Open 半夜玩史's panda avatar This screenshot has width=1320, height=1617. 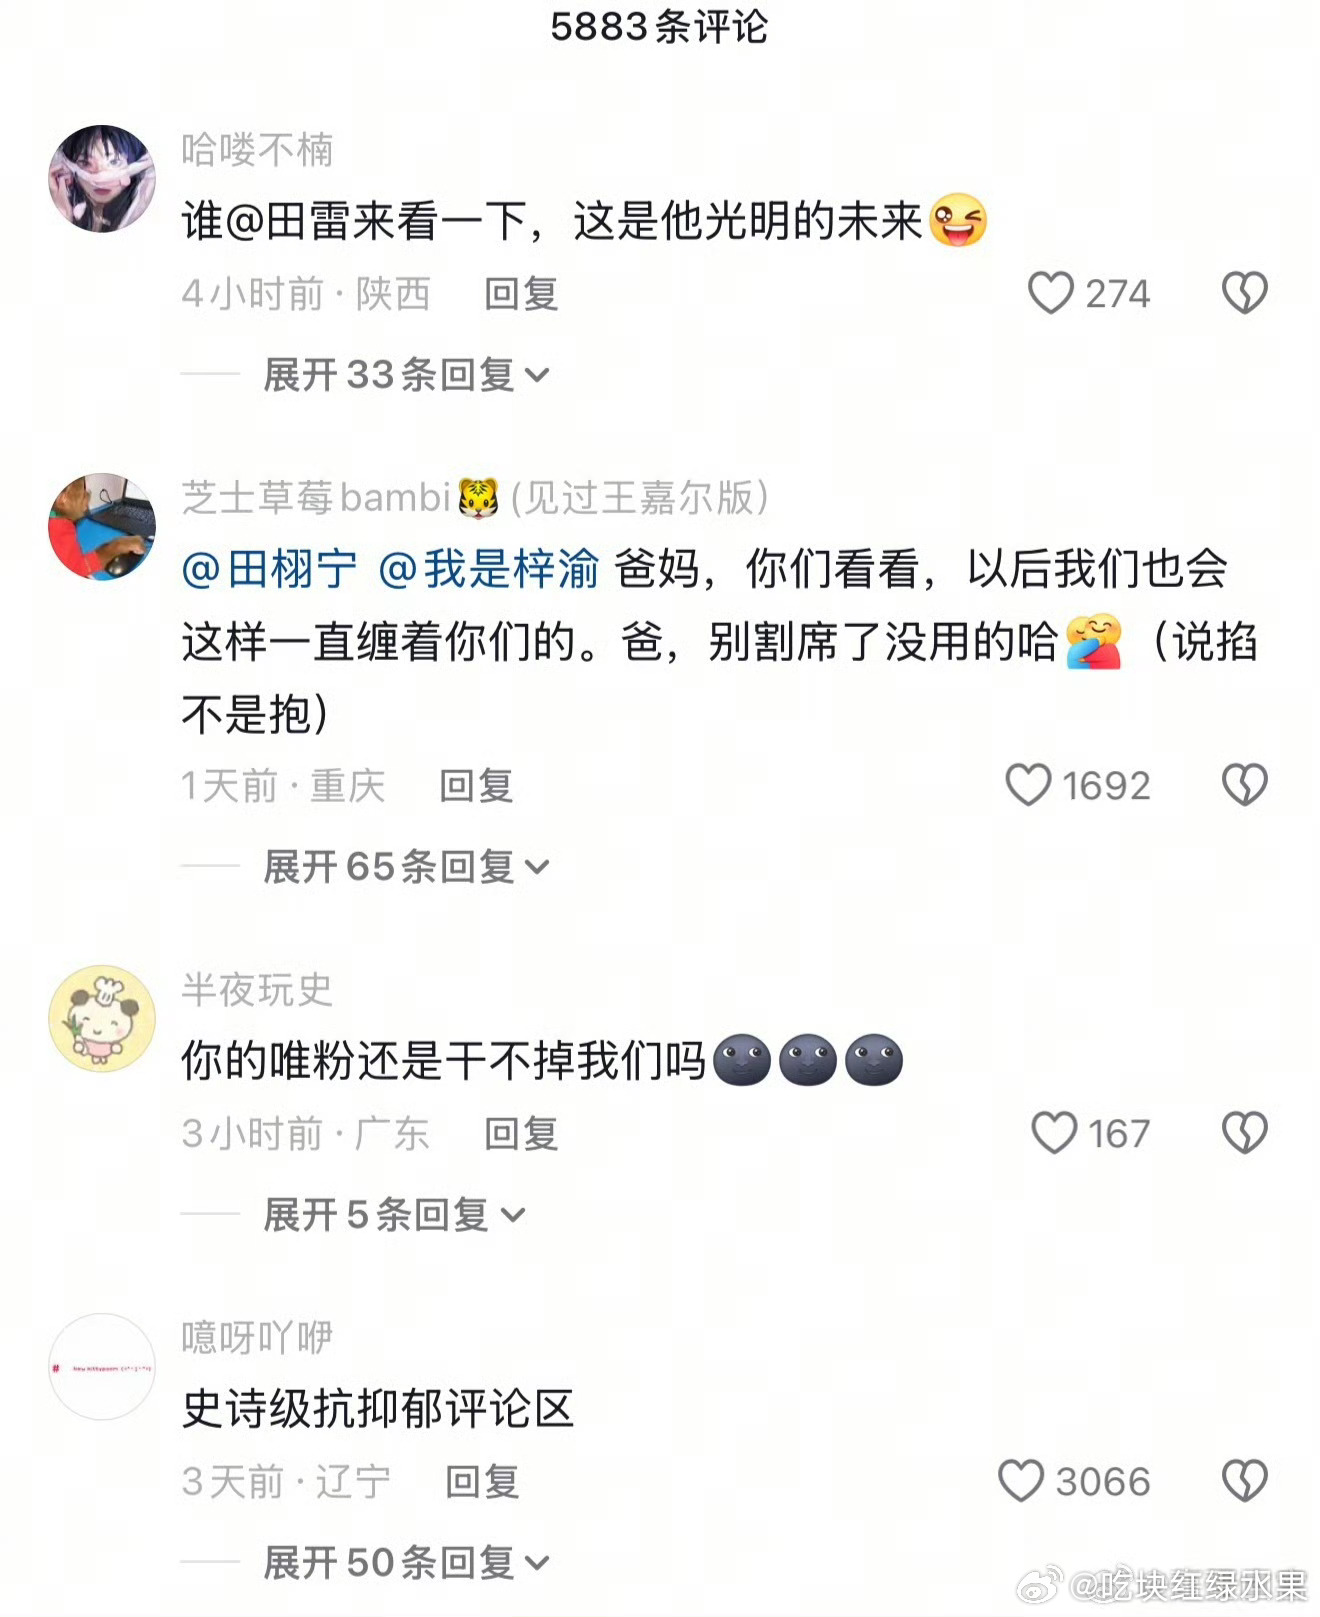[x=102, y=1019]
